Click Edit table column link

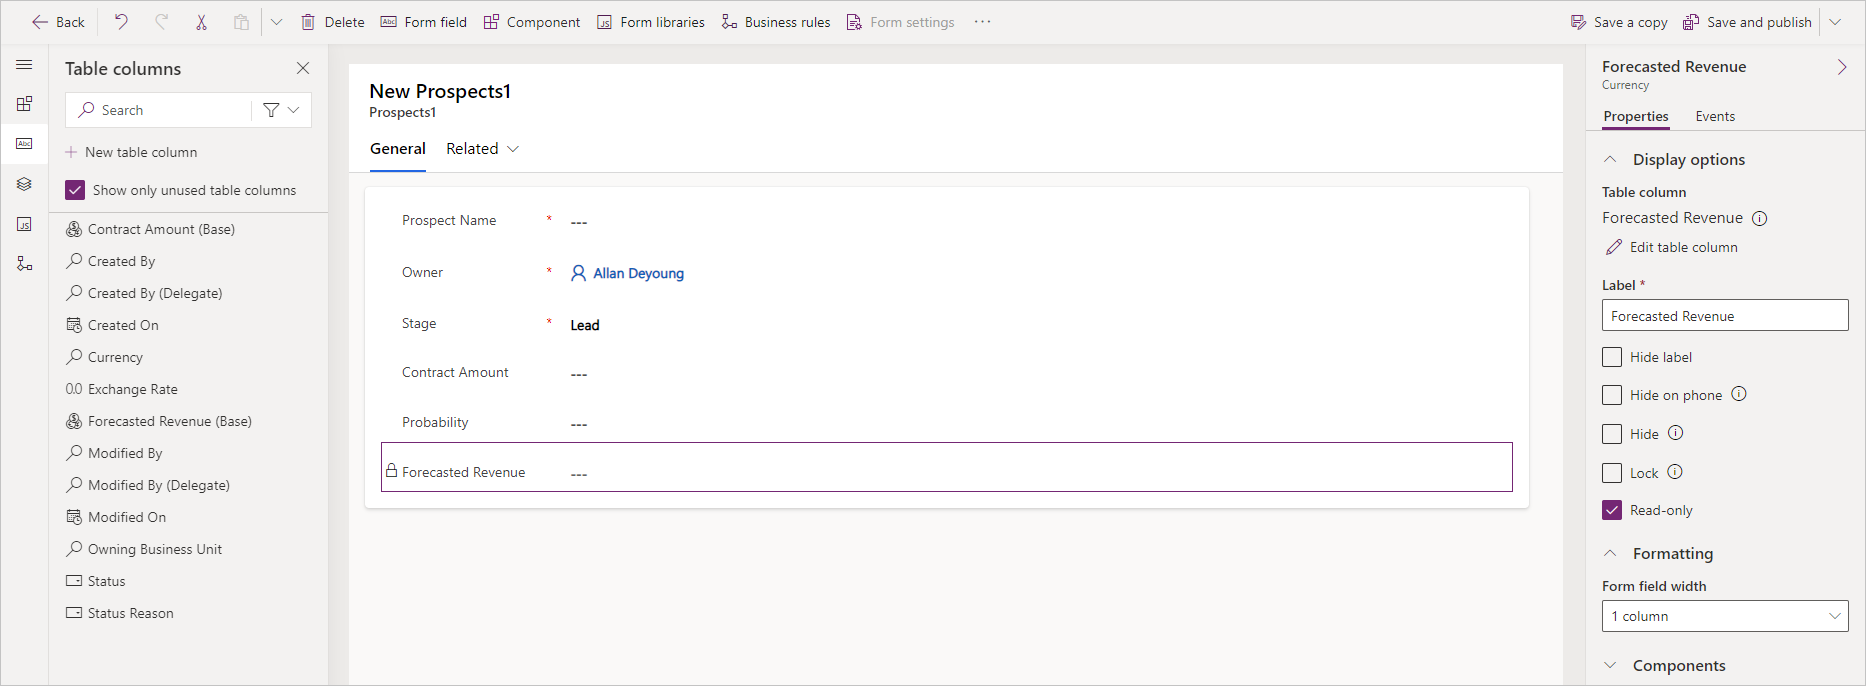[x=1672, y=247]
